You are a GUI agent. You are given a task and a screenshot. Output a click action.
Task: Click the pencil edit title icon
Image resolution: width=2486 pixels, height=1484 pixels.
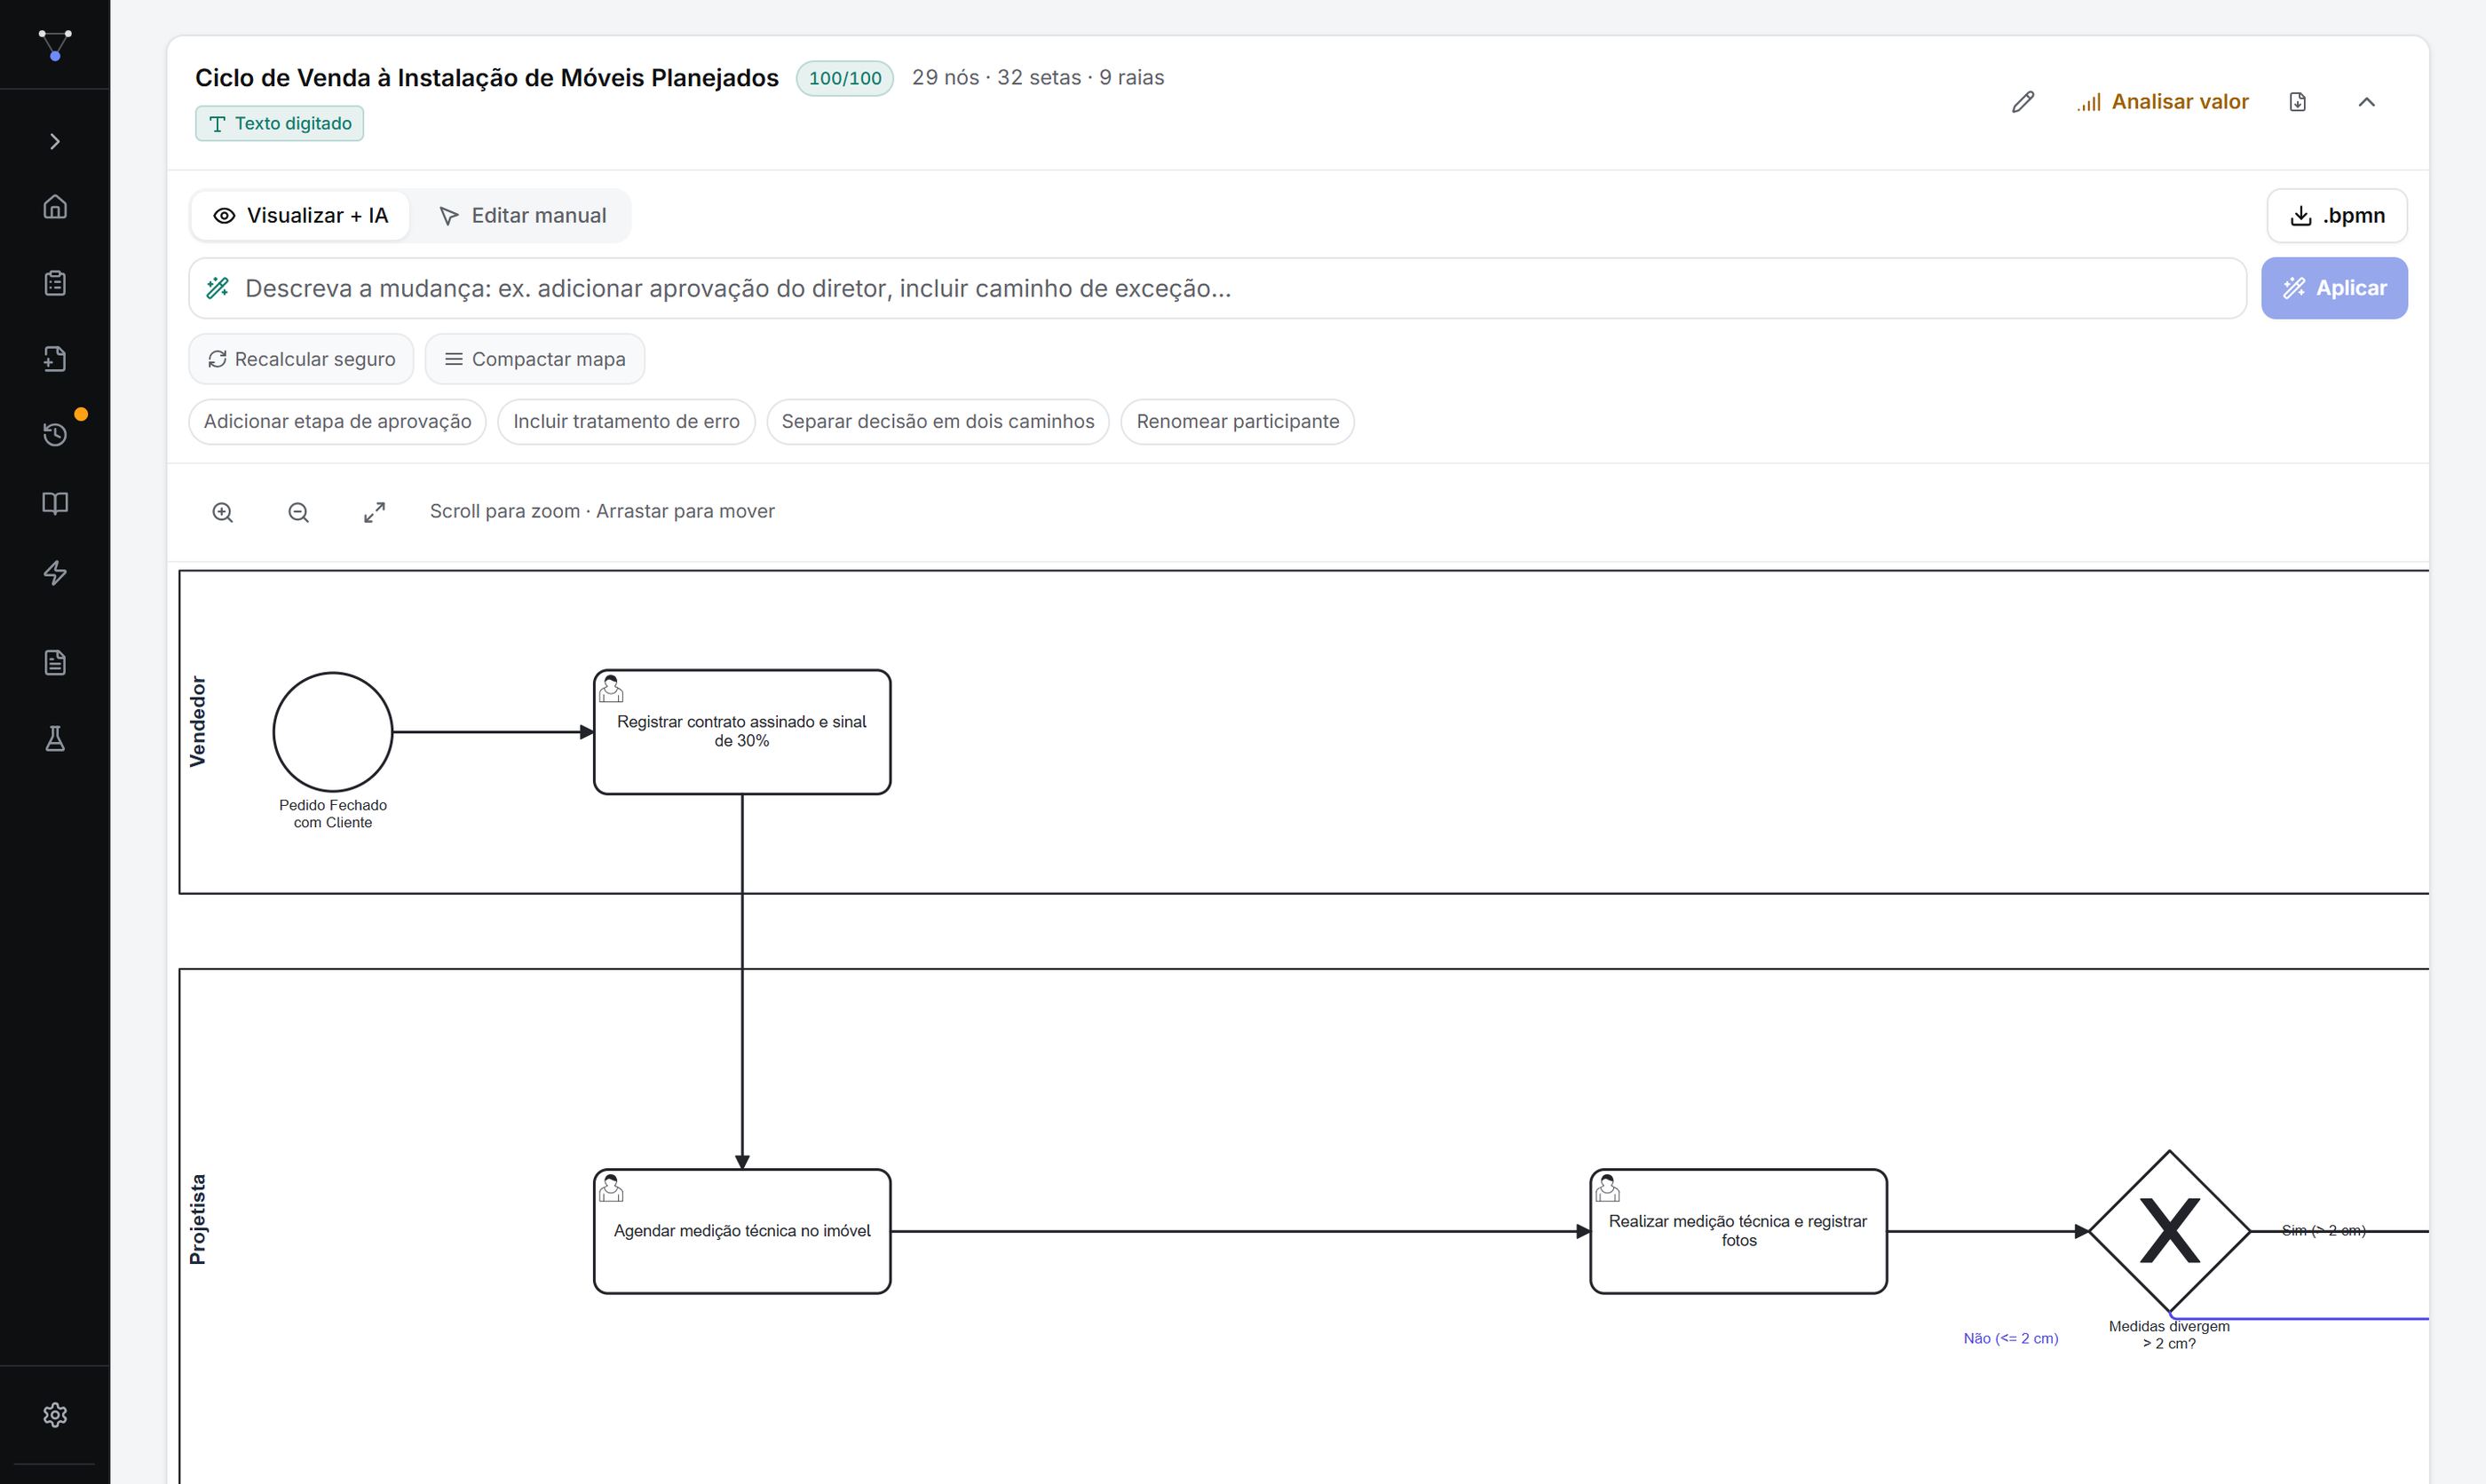(x=2022, y=102)
